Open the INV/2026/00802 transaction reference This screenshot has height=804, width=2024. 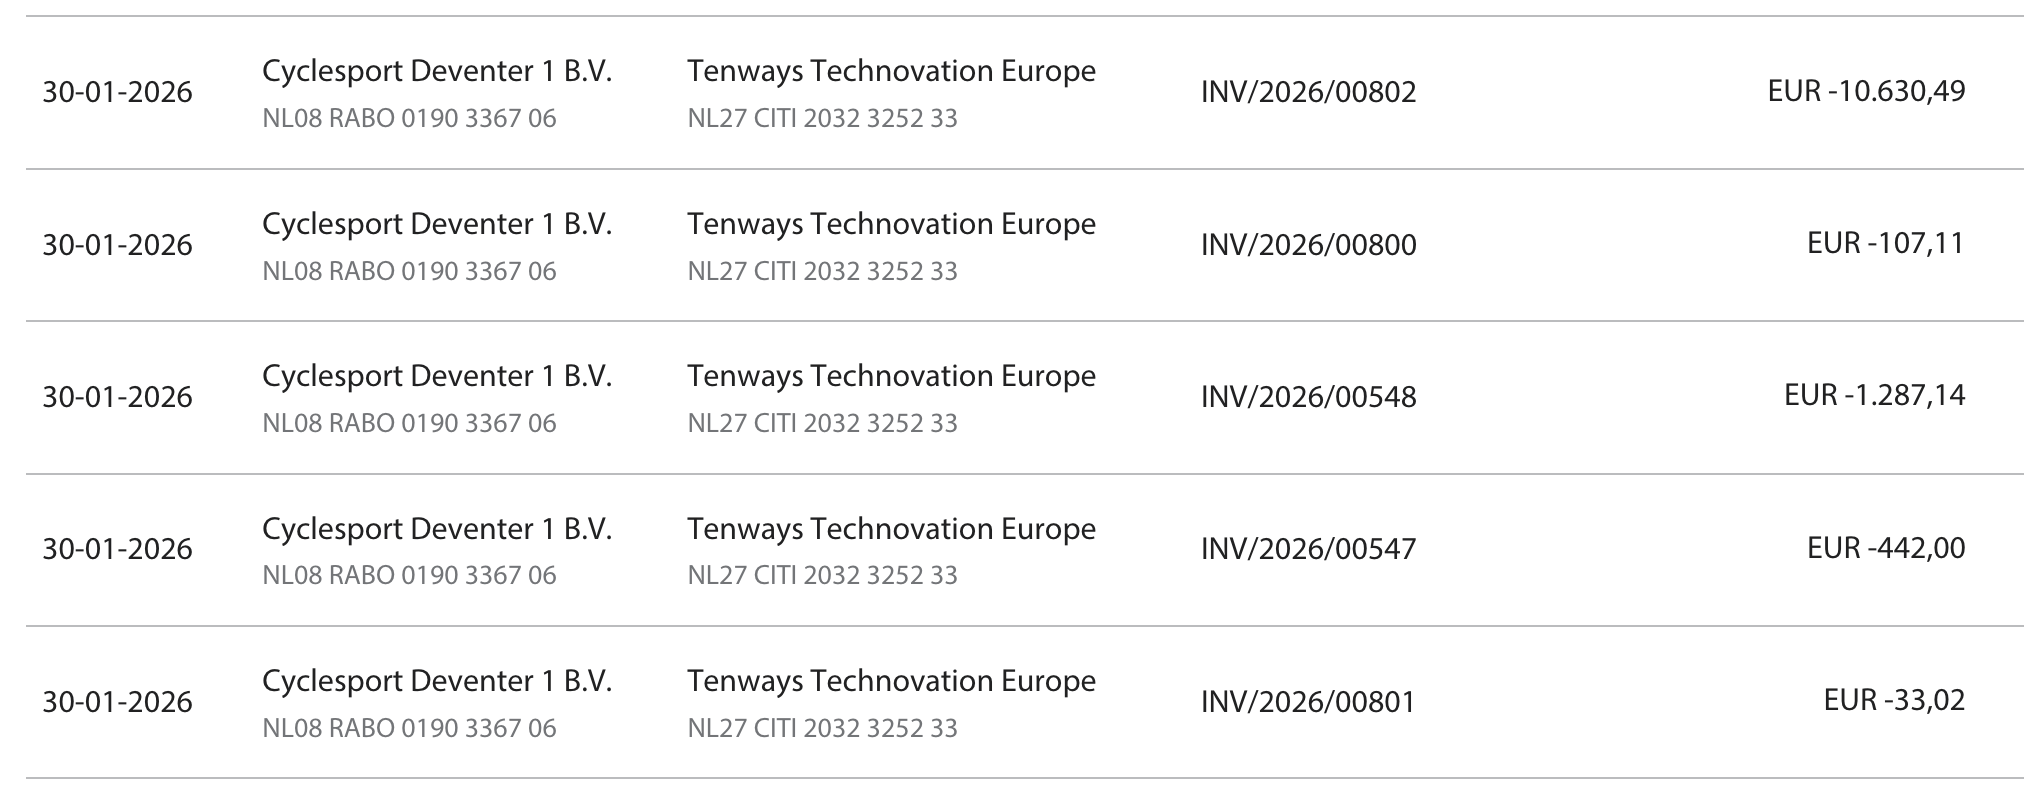[1308, 92]
